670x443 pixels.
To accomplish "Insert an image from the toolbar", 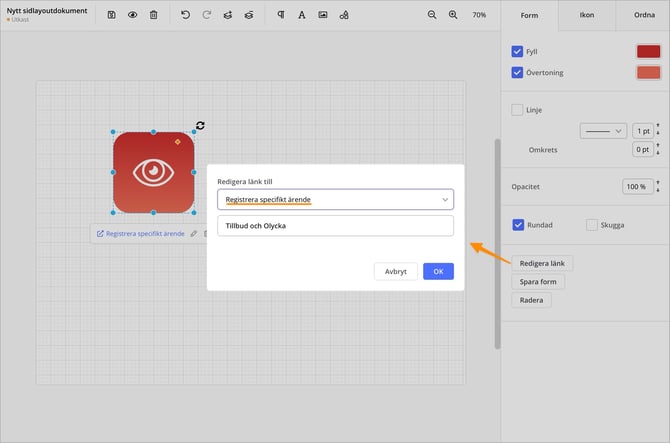I will coord(323,15).
